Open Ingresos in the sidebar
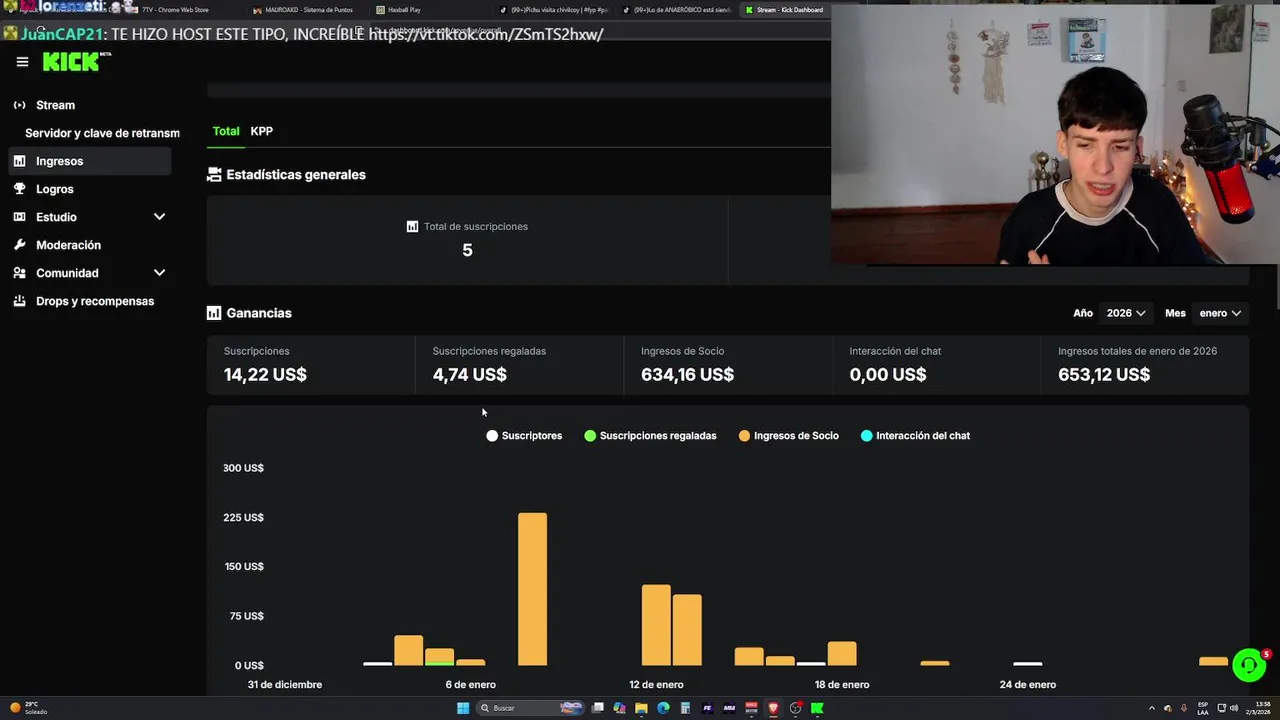 tap(89, 161)
